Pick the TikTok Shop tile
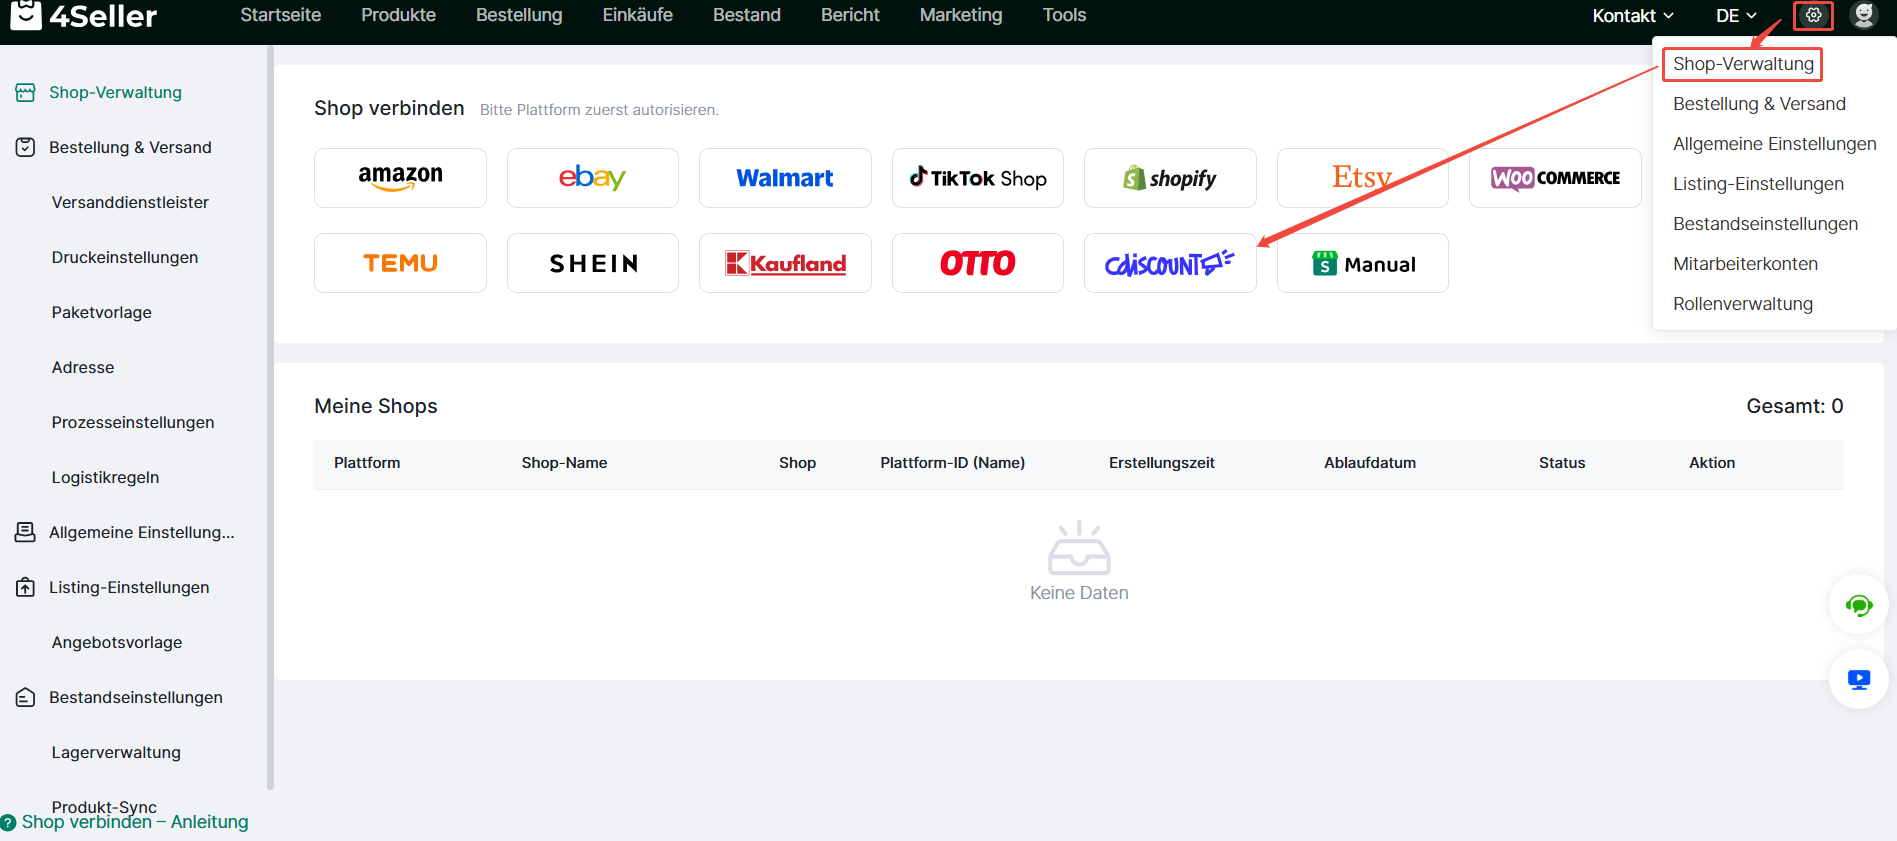The height and width of the screenshot is (841, 1897). (978, 178)
